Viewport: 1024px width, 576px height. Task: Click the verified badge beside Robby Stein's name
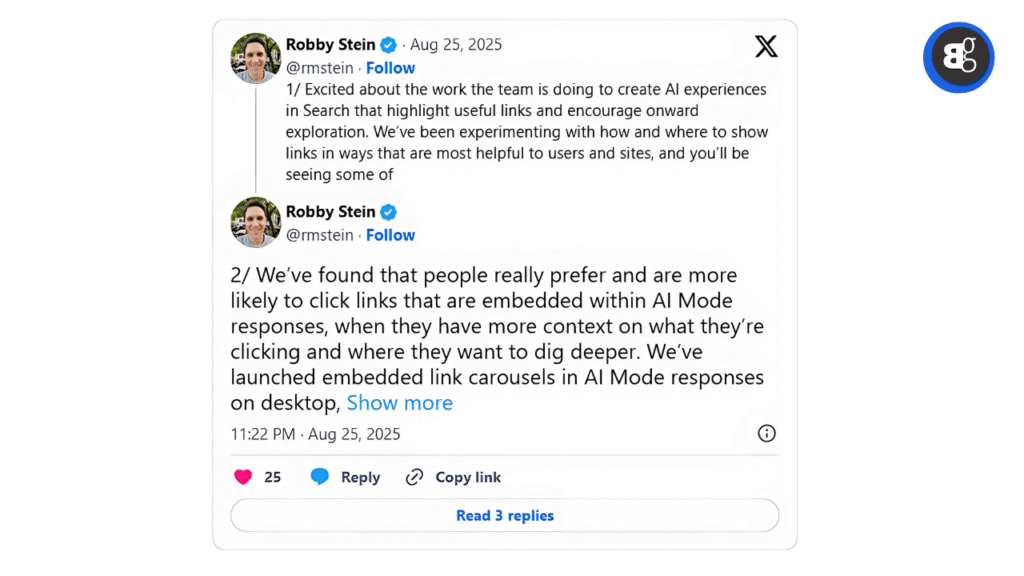coord(388,44)
